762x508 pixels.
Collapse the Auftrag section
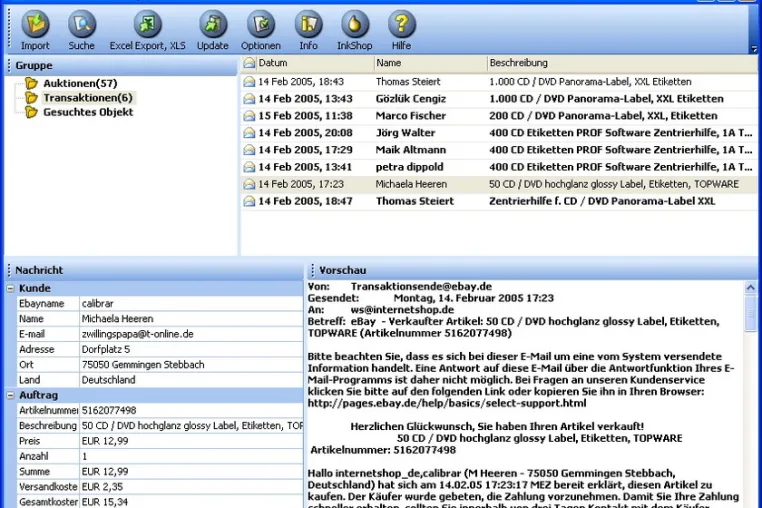coord(10,395)
